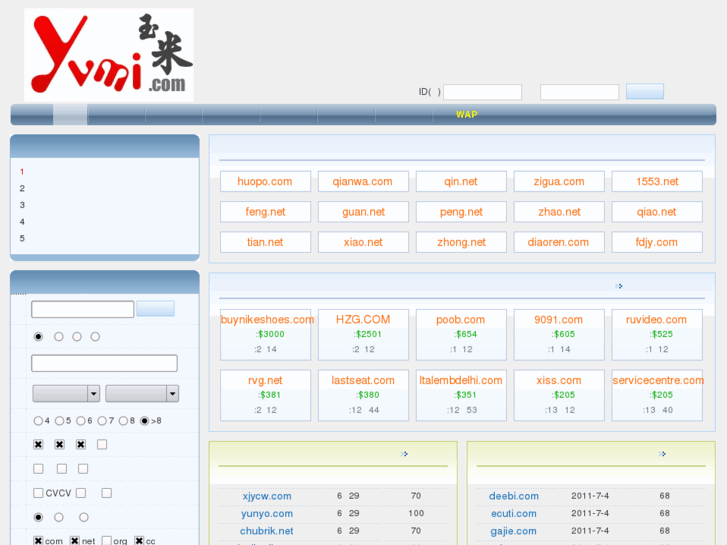The height and width of the screenshot is (545, 727).
Task: Open lastseat.com auction listing
Action: [x=363, y=380]
